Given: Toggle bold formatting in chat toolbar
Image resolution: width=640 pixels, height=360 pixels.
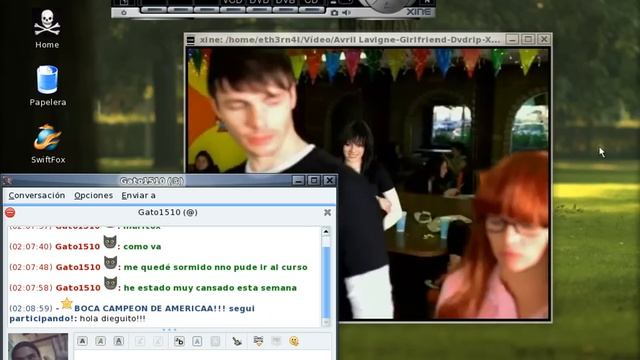Looking at the screenshot, I should (x=82, y=341).
